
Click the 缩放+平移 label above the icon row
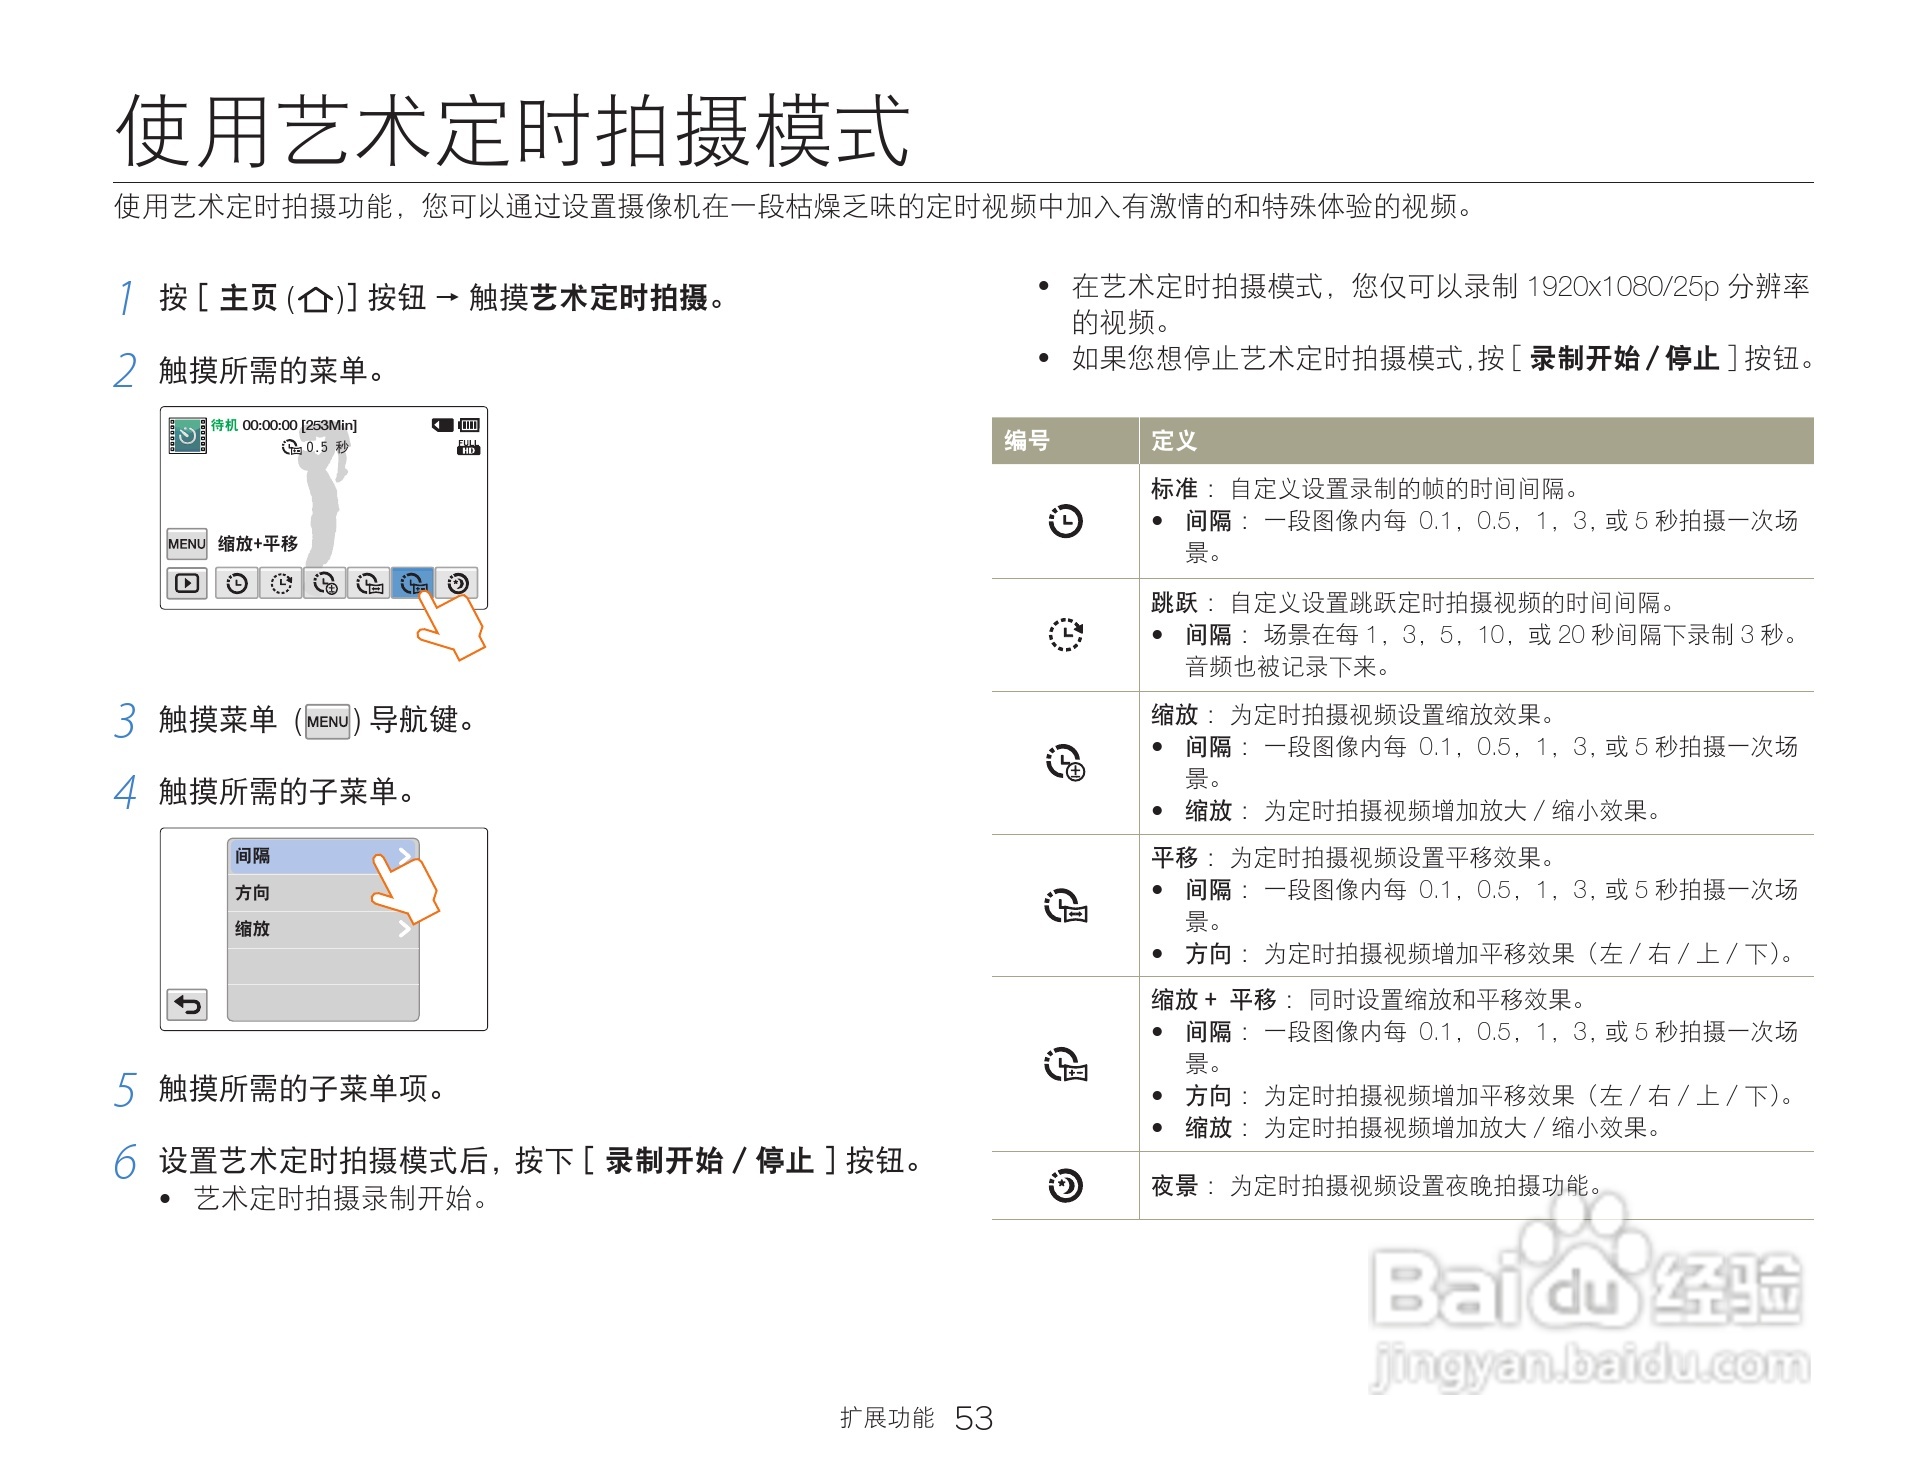click(x=258, y=544)
